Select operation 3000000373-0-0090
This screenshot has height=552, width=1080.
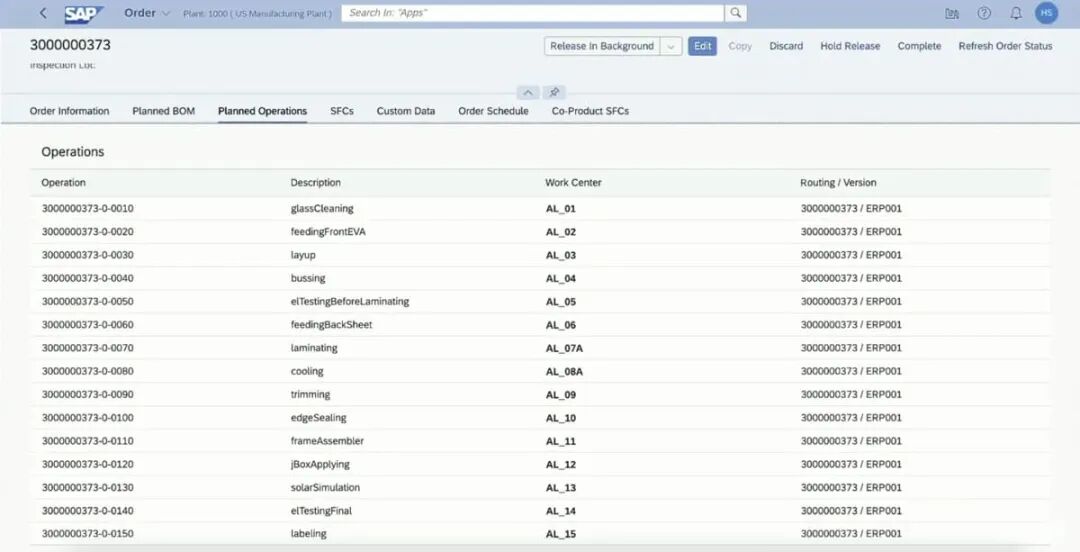87,394
